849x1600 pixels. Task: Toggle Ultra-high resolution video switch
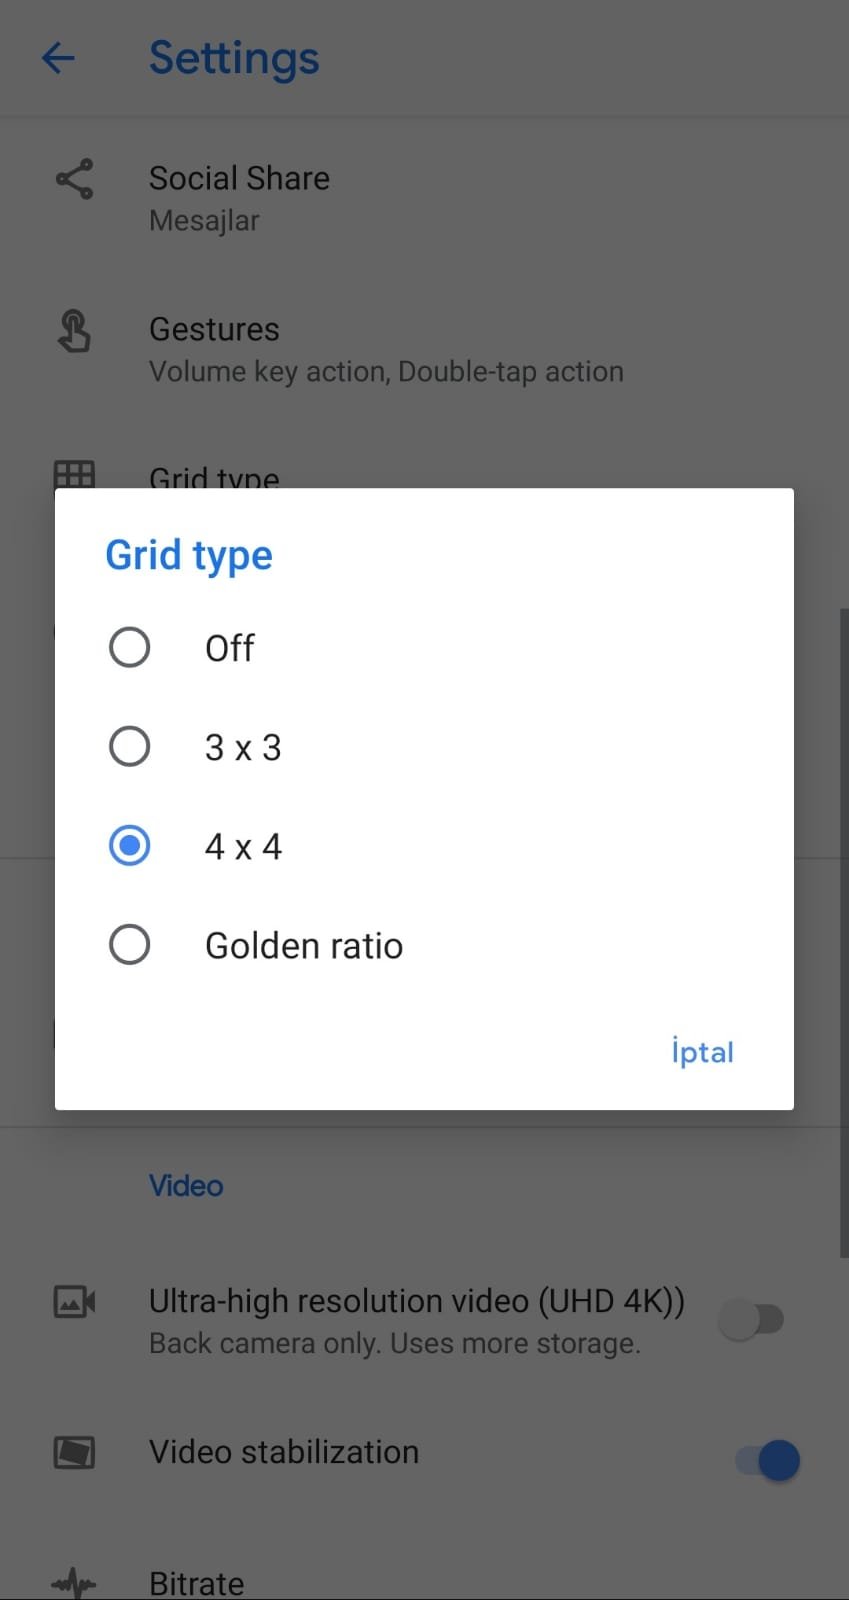(753, 1319)
